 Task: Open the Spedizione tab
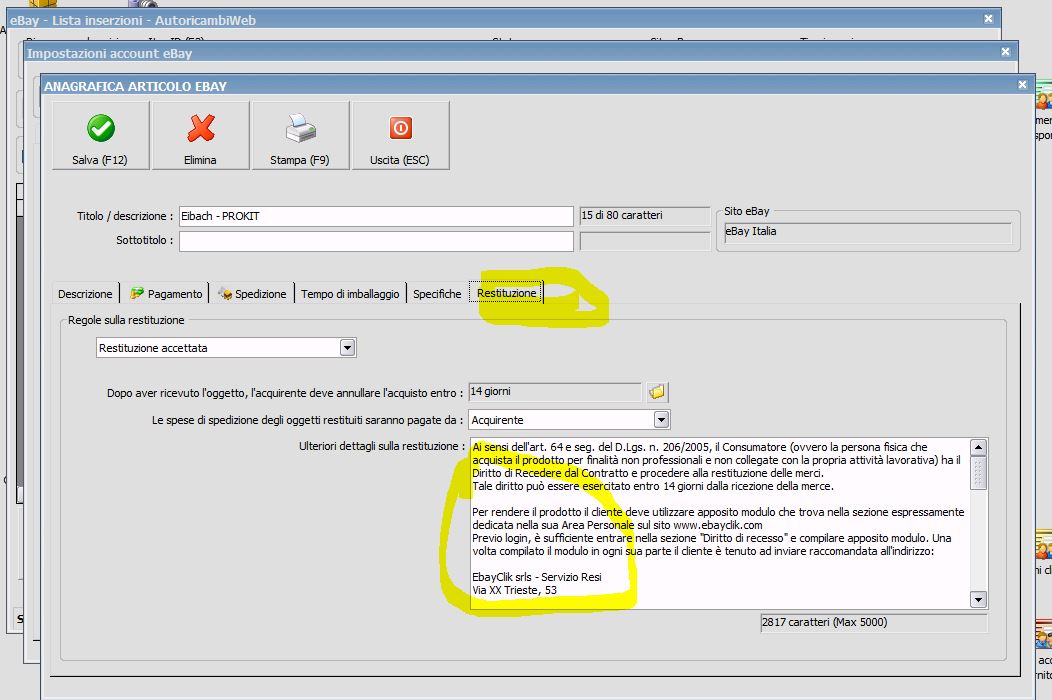(252, 294)
